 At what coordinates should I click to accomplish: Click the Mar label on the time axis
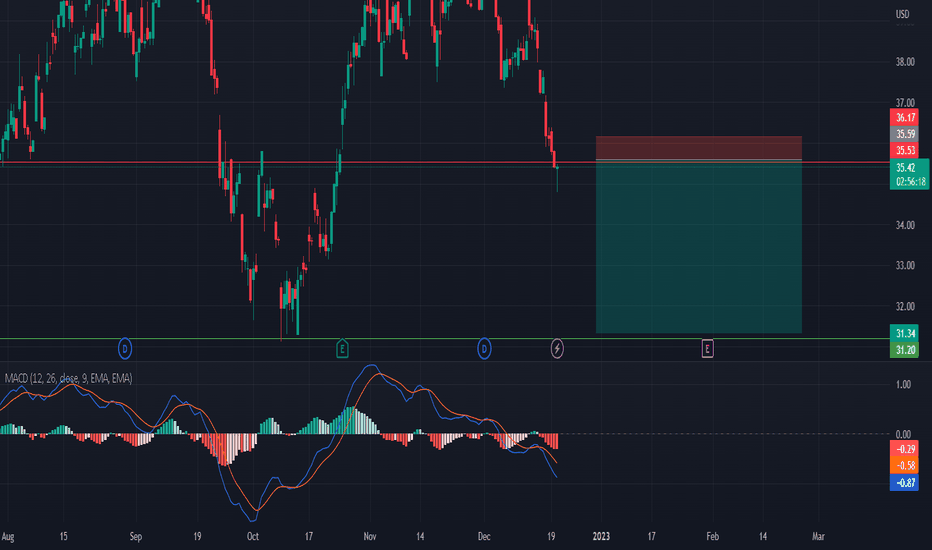[x=818, y=536]
